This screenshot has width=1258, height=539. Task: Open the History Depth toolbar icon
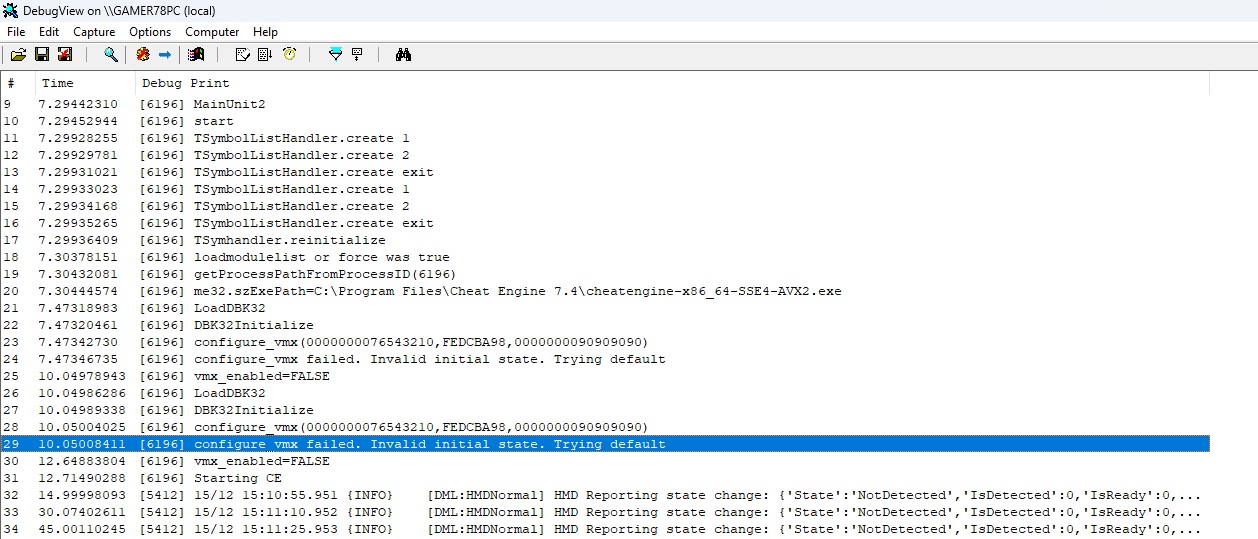pos(357,55)
